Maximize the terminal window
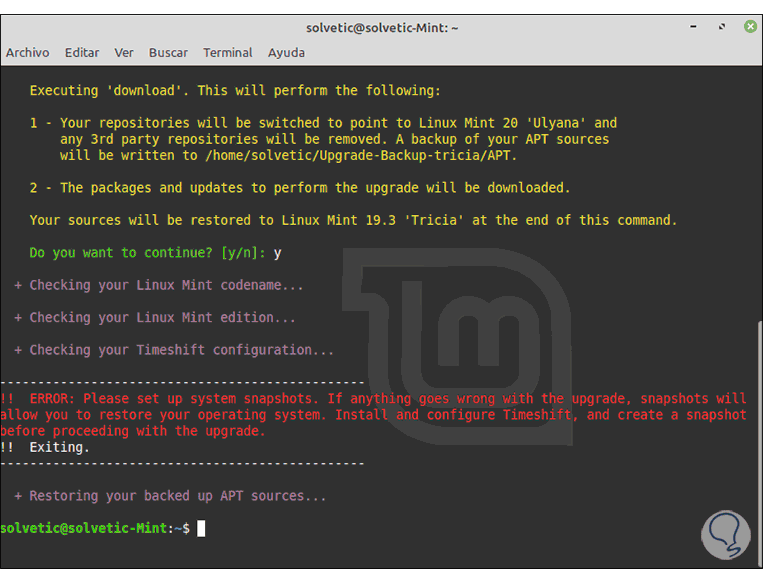 pyautogui.click(x=722, y=27)
